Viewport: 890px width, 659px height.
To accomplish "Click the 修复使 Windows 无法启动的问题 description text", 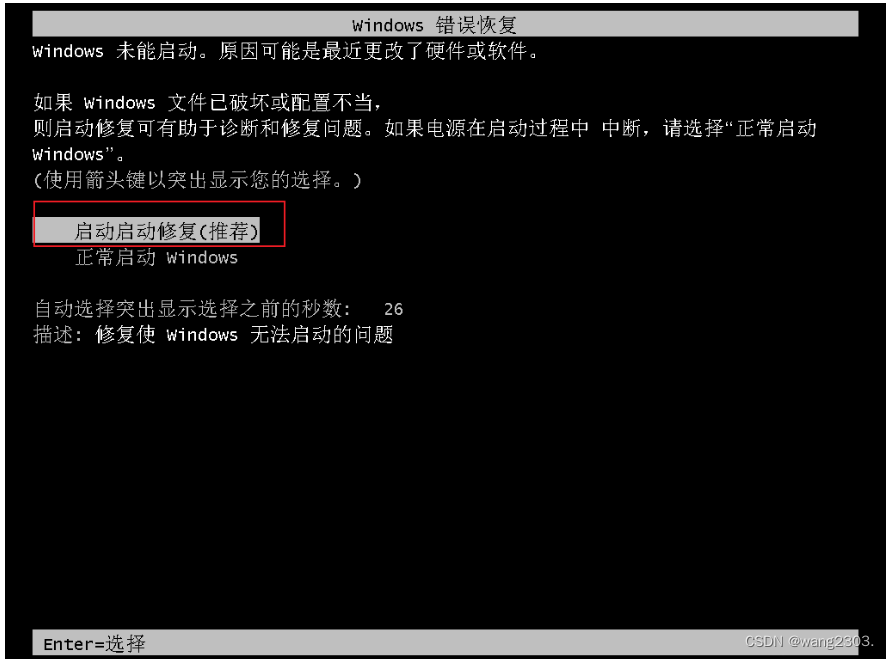I will click(244, 334).
